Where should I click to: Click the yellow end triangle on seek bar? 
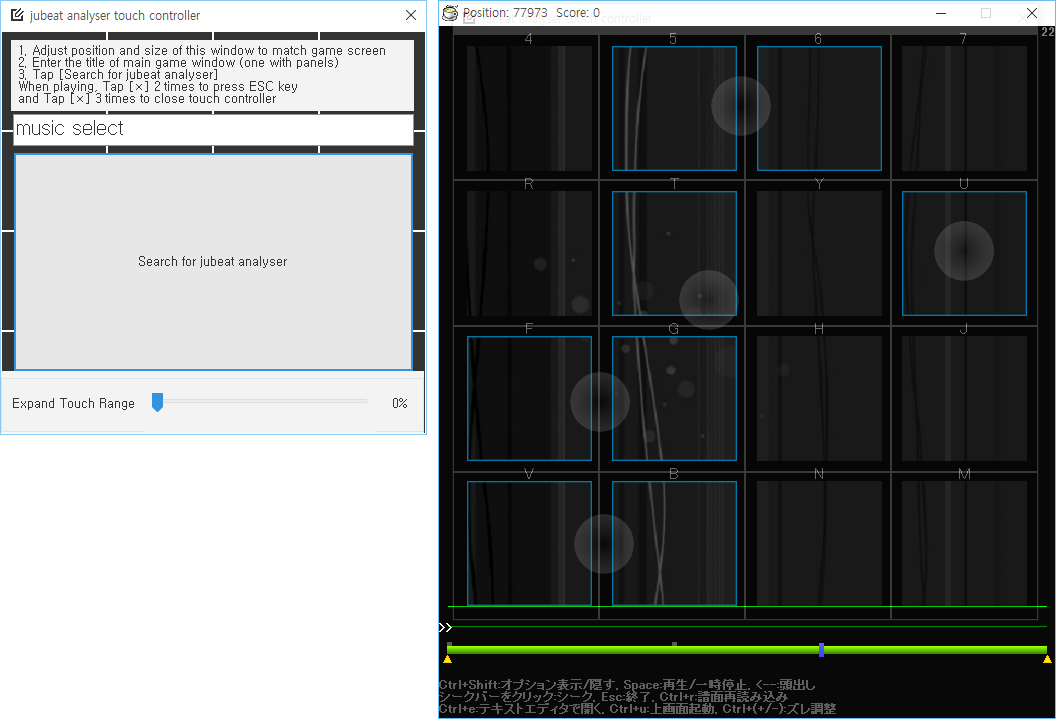click(x=1047, y=659)
